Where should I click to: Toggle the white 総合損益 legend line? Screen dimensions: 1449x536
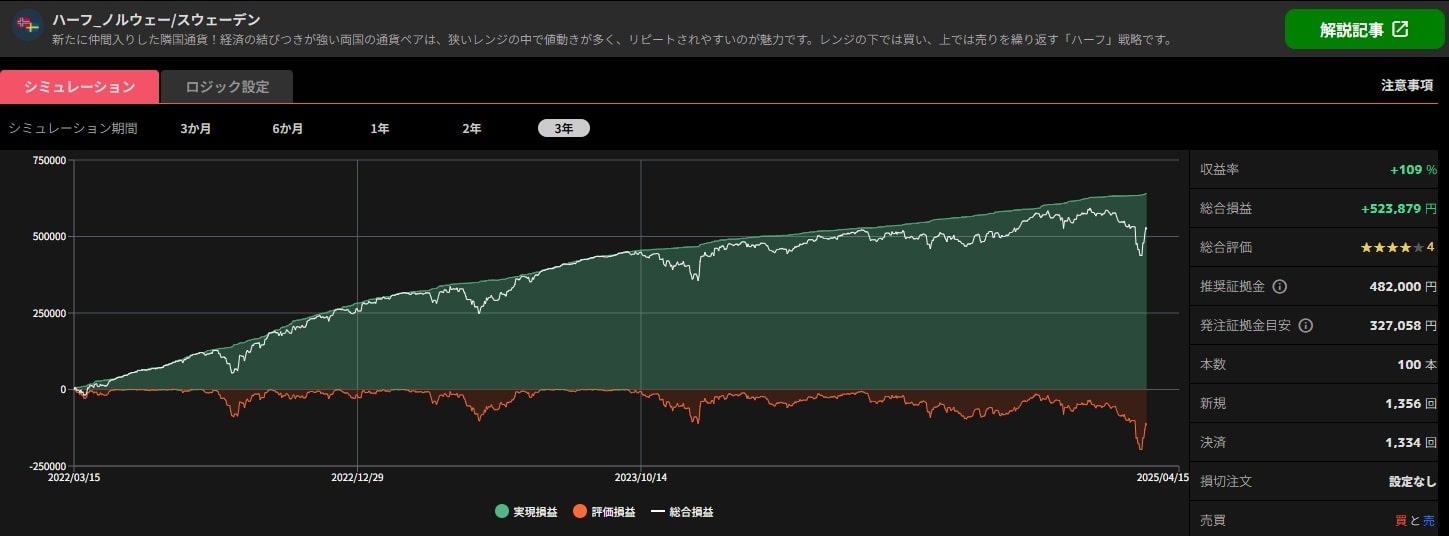[x=657, y=512]
